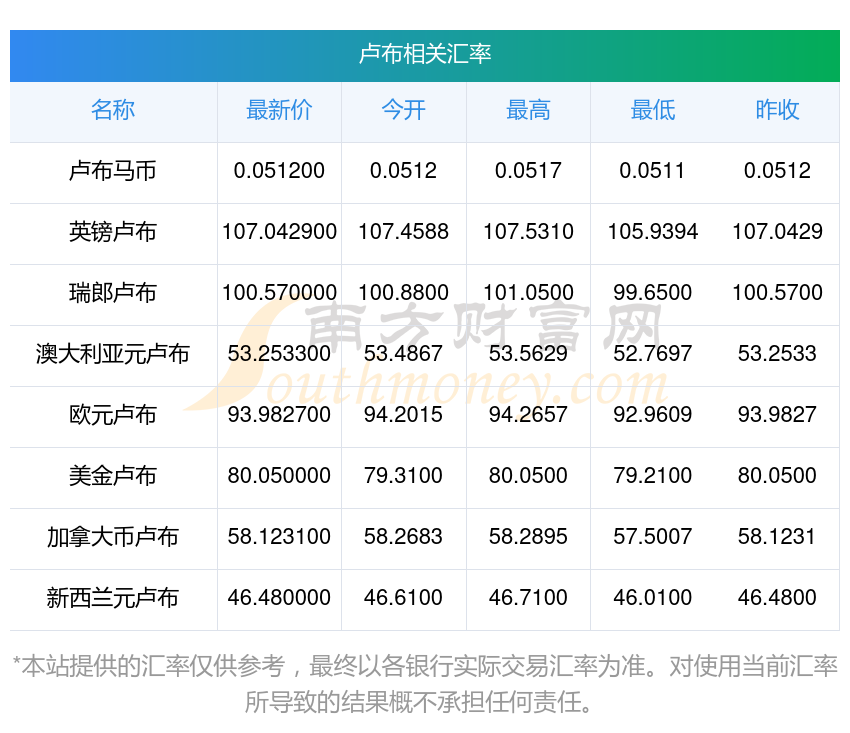Click the 最高 column header
Viewport: 850px width, 733px height.
[x=528, y=110]
